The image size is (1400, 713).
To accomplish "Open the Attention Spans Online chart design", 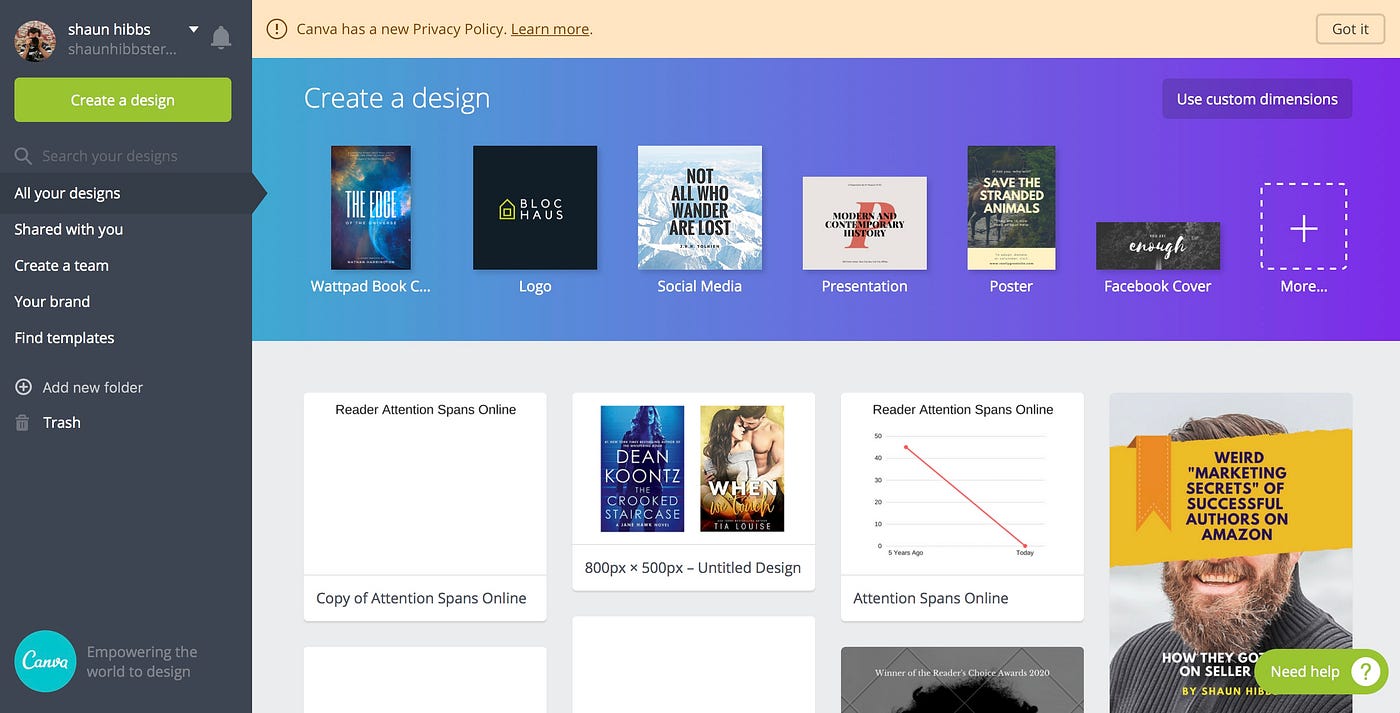I will (962, 484).
